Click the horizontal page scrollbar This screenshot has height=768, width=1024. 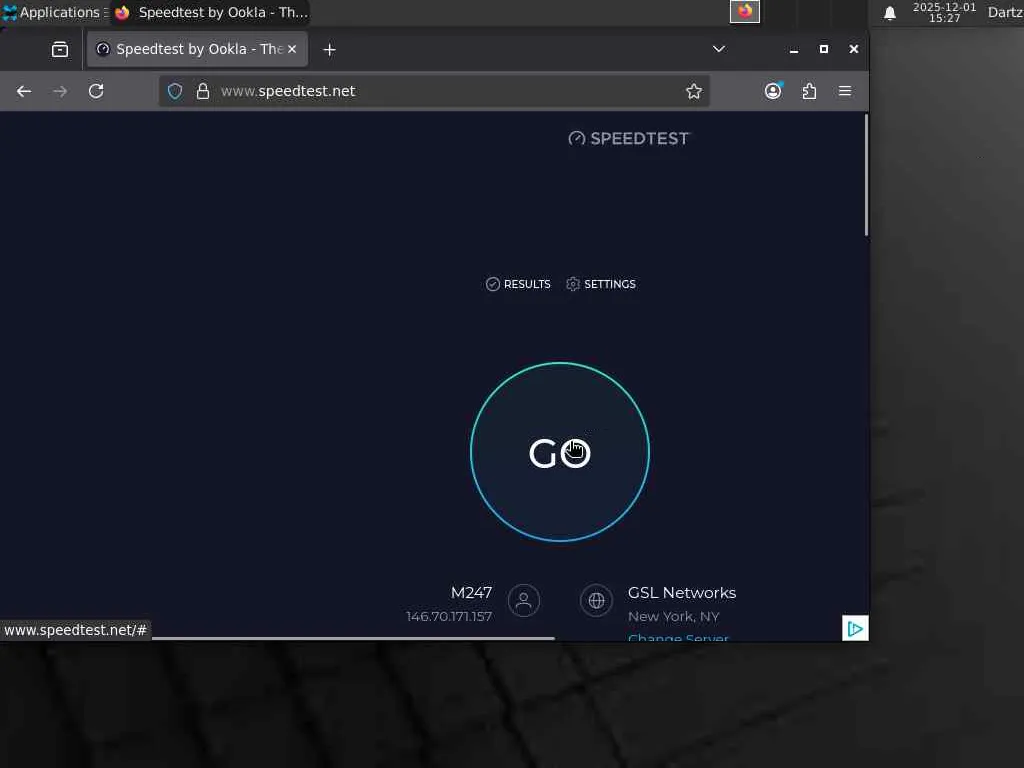pos(353,638)
